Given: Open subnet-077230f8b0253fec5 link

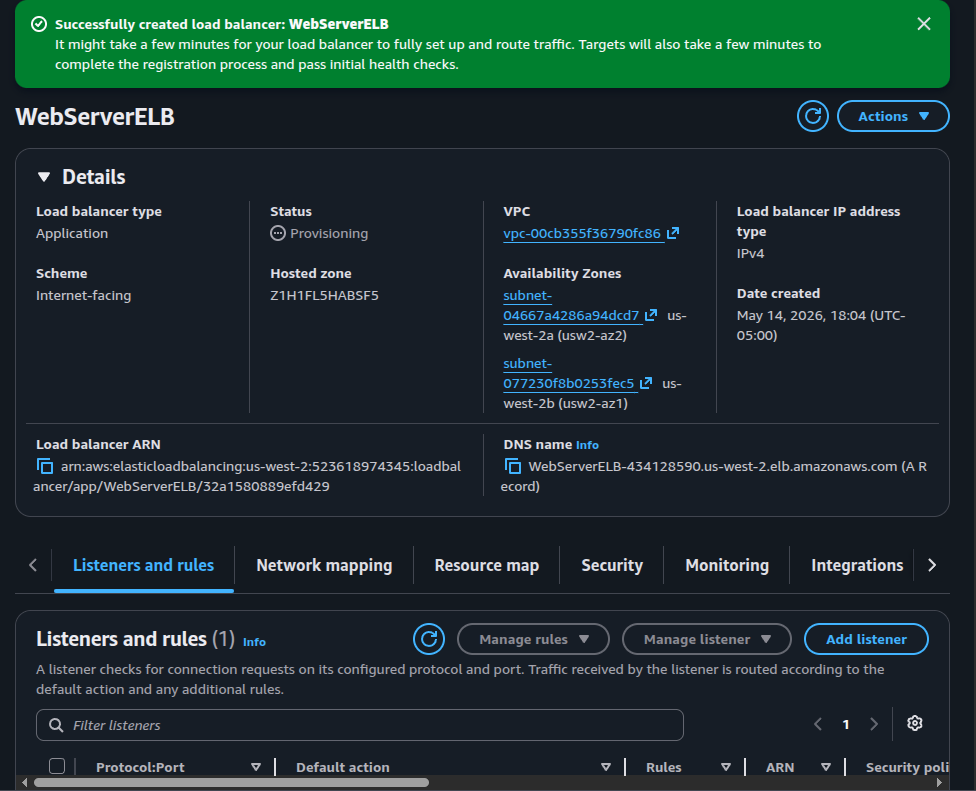Looking at the screenshot, I should tap(568, 373).
